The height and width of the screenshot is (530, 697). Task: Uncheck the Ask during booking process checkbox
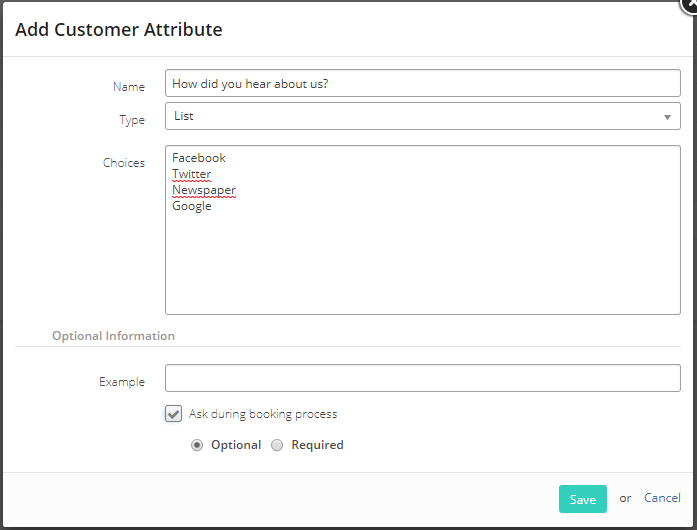173,414
